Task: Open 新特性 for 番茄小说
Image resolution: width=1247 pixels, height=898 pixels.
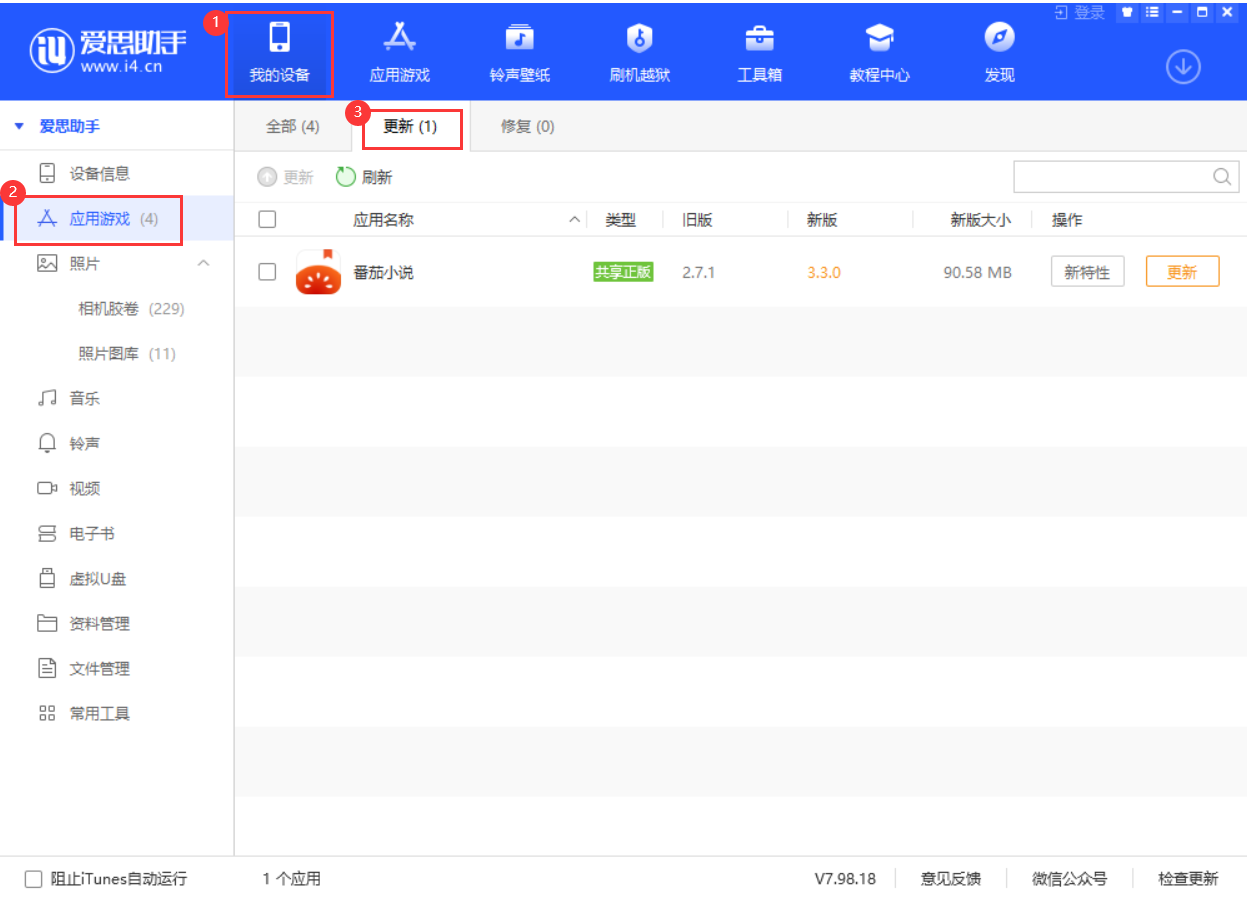Action: (1087, 271)
